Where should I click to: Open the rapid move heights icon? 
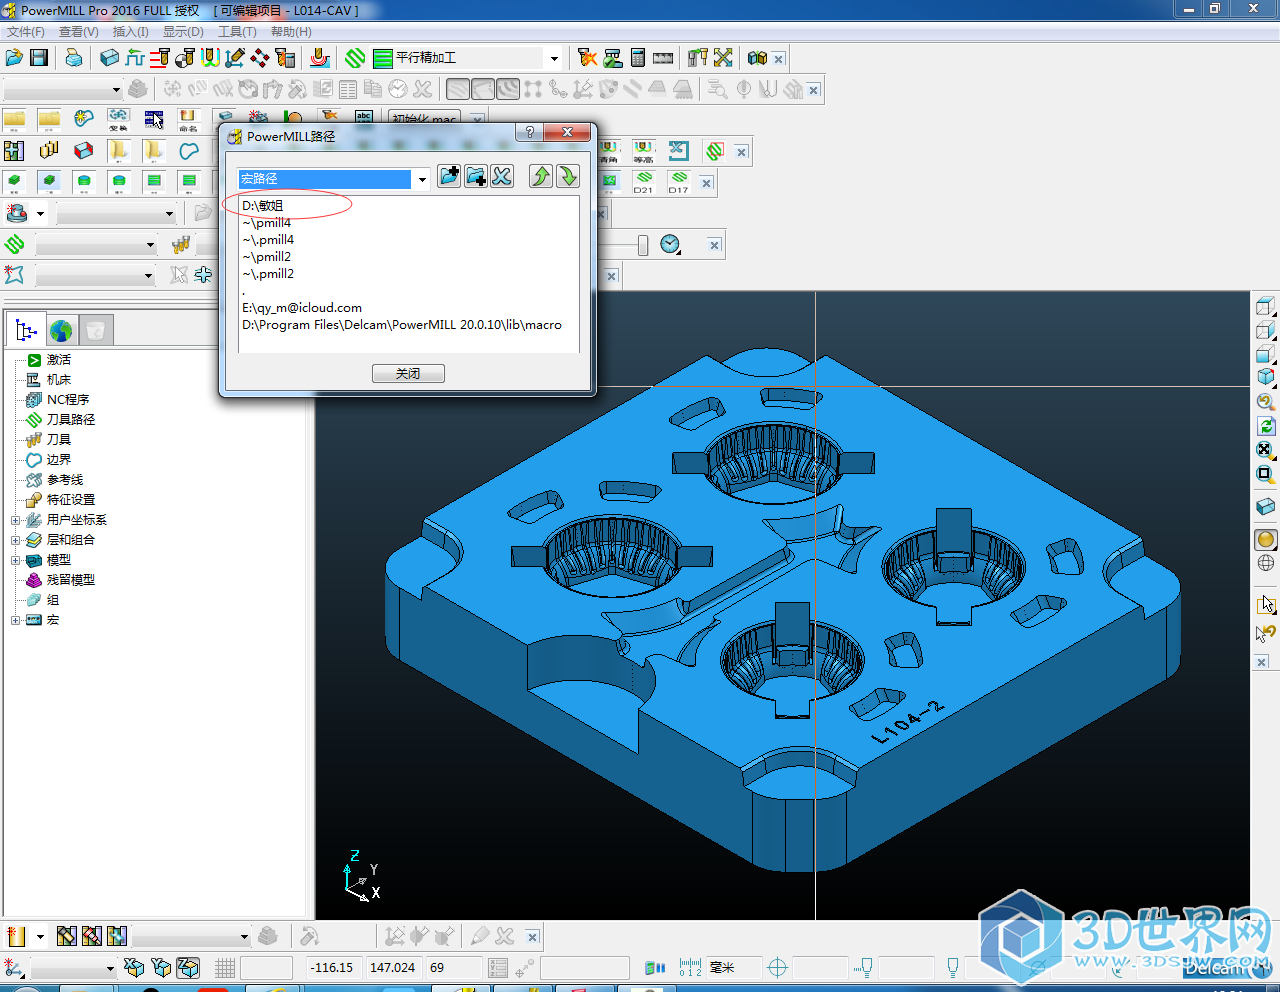tap(160, 58)
